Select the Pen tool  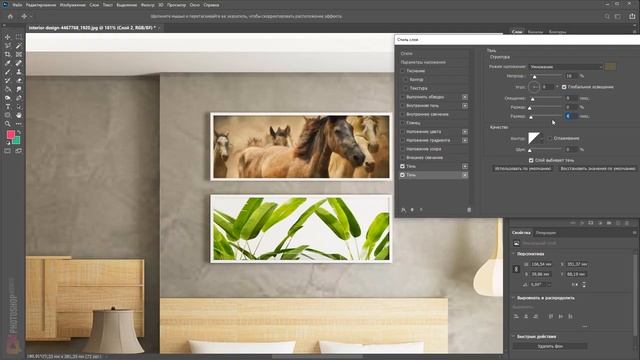click(x=19, y=98)
